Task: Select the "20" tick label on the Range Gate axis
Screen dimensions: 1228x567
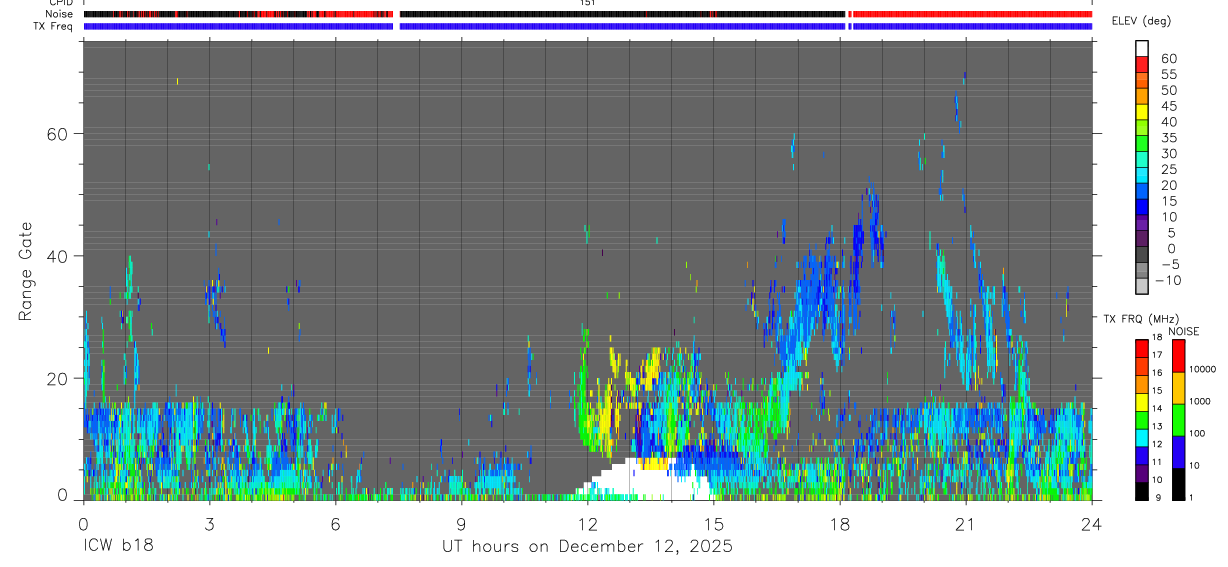Action: (x=58, y=378)
